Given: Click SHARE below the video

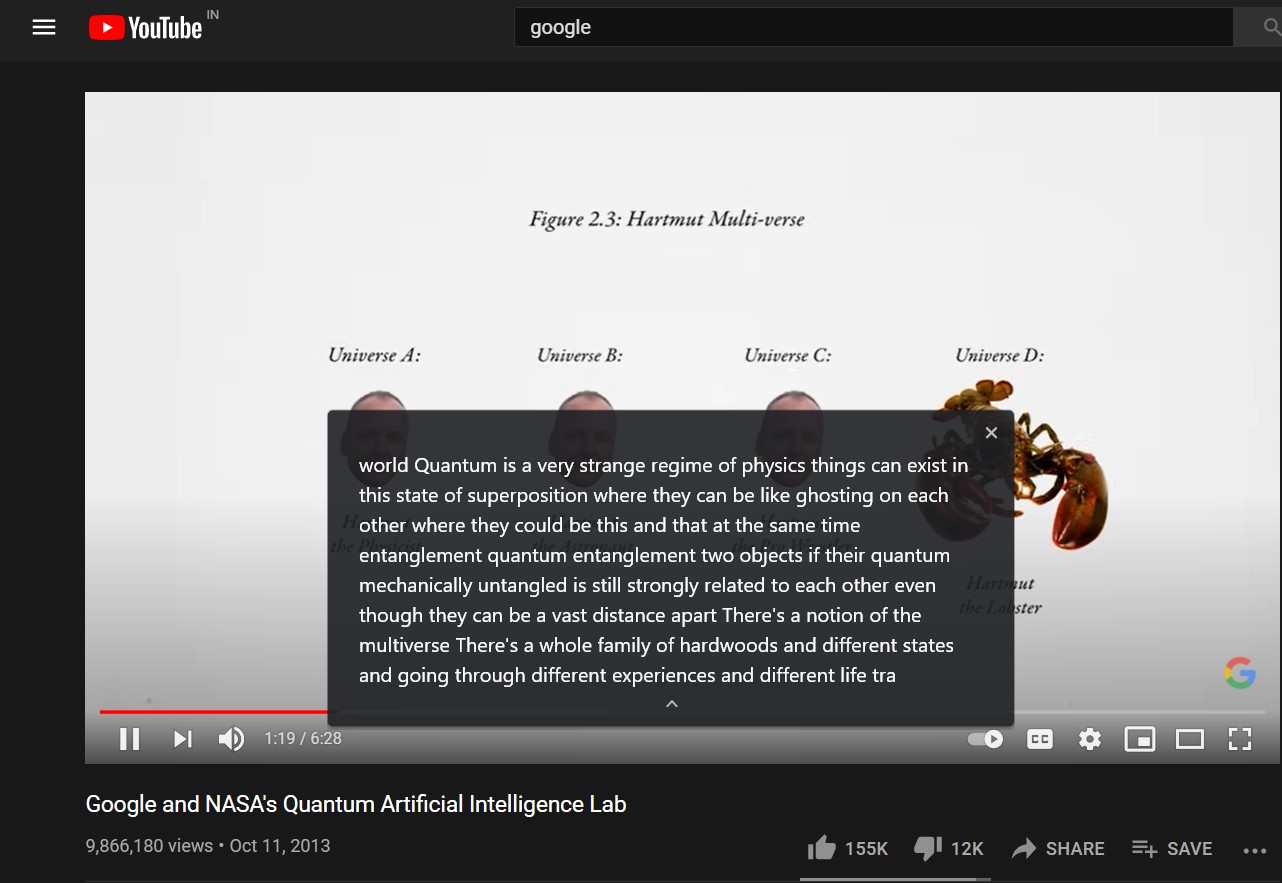Looking at the screenshot, I should 1058,848.
